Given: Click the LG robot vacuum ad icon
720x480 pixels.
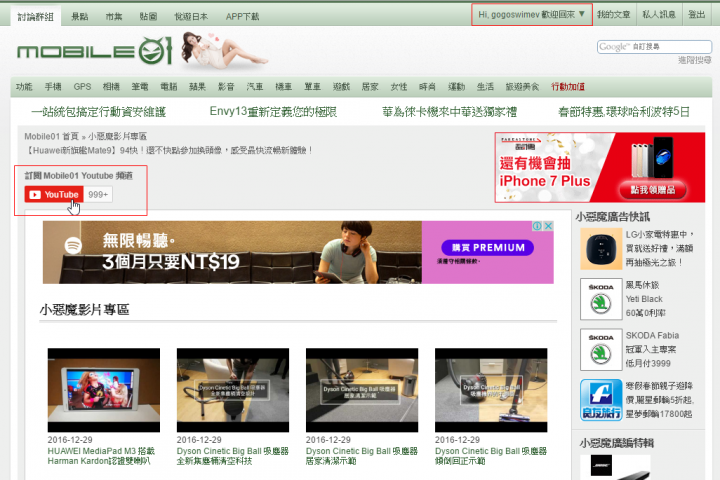Looking at the screenshot, I should [601, 249].
